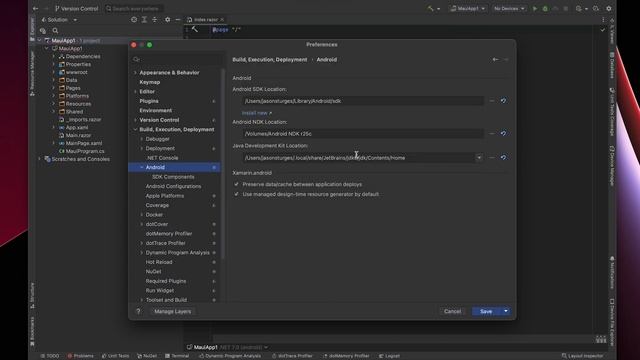
Task: Select Plugins in Preferences sidebar
Action: (149, 101)
